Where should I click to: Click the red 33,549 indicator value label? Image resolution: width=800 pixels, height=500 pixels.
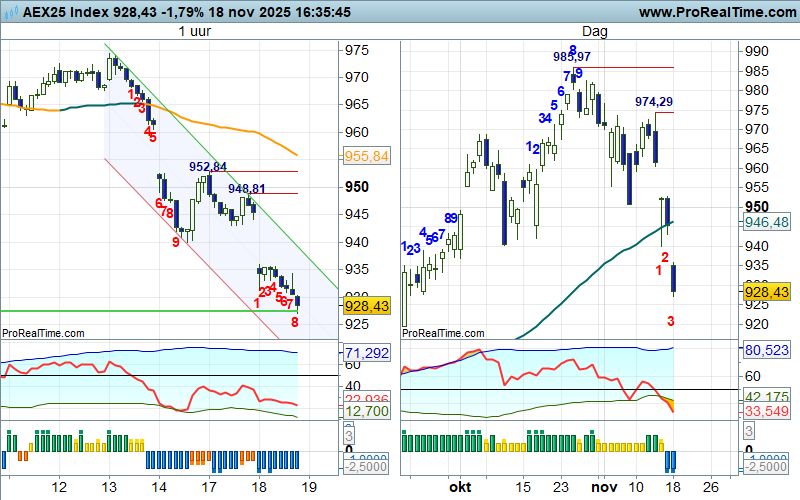766,411
